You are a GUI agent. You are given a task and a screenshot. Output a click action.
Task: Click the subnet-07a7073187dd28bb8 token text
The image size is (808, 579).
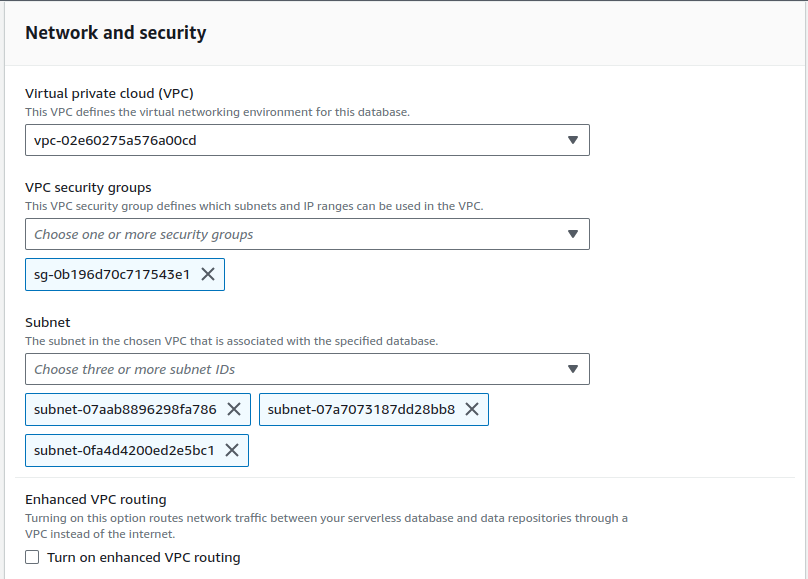pyautogui.click(x=361, y=409)
